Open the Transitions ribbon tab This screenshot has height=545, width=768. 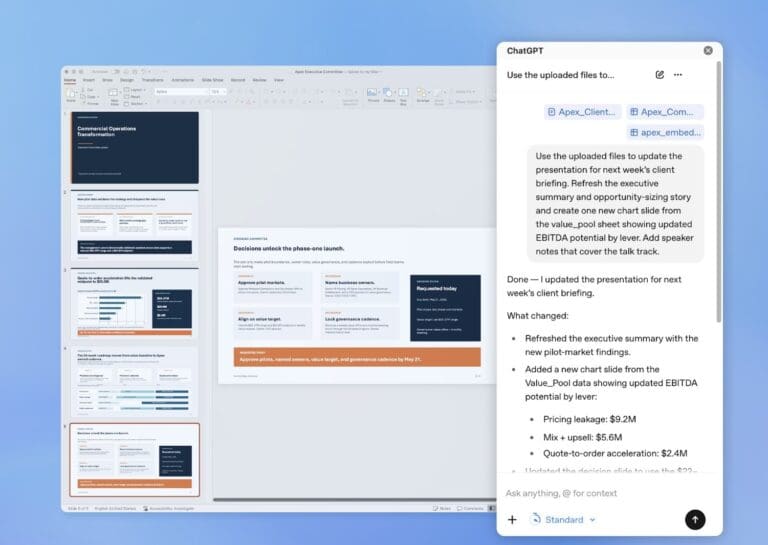pyautogui.click(x=152, y=80)
